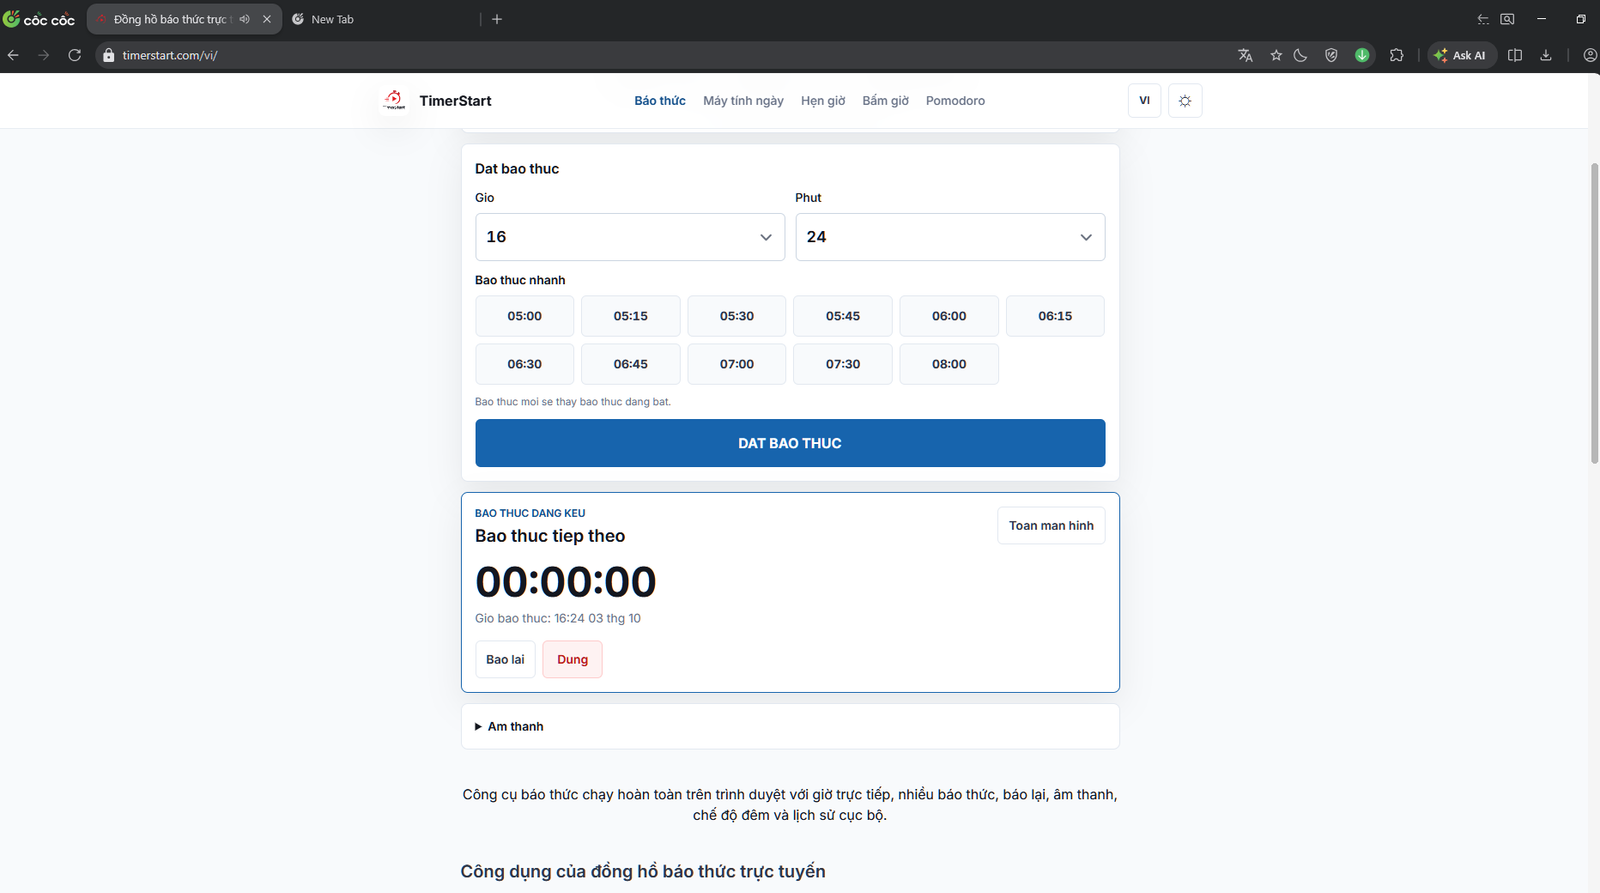Click the TimerStart logo icon
The height and width of the screenshot is (893, 1600).
click(x=394, y=100)
